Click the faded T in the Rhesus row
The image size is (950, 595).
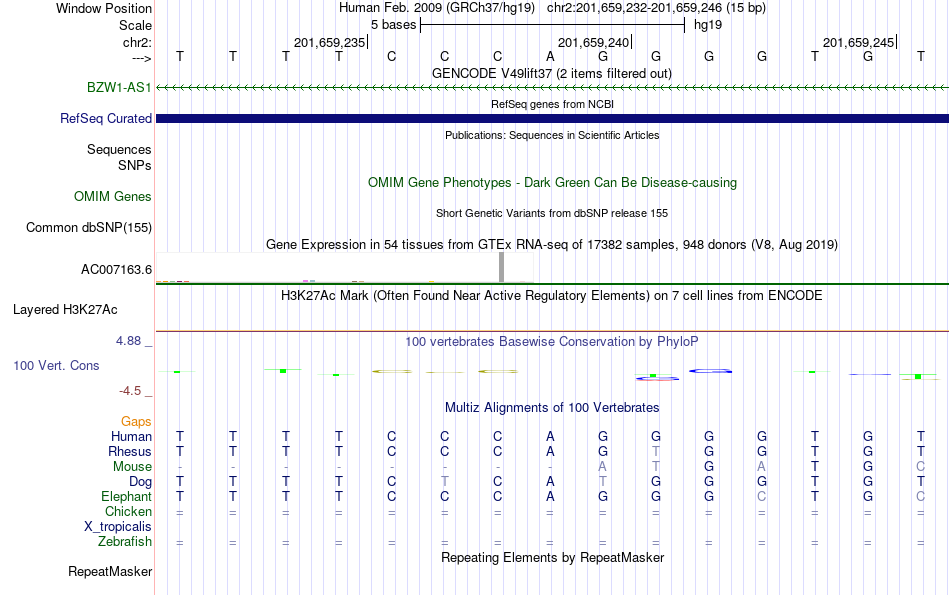(656, 451)
